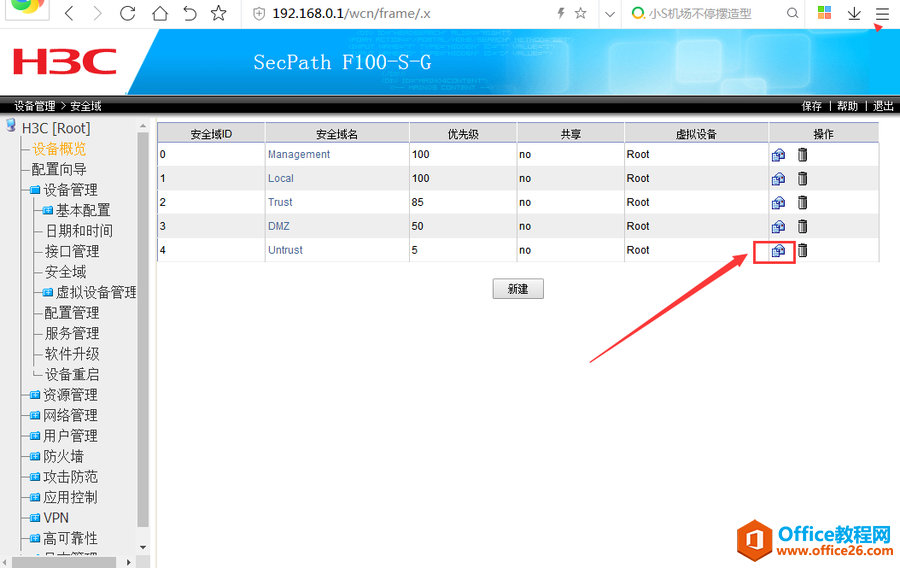Open the DMZ zone link
Screen dimensions: 900x568
point(279,226)
